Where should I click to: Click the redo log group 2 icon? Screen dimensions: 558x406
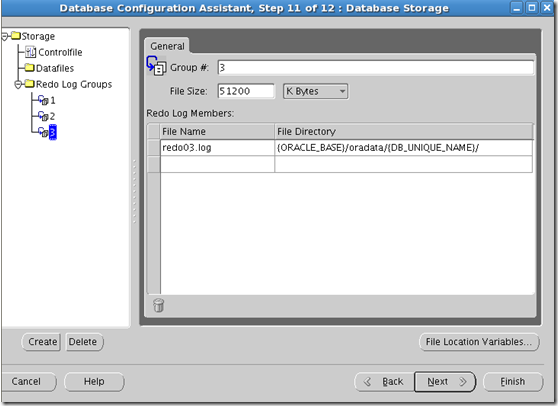[43, 116]
